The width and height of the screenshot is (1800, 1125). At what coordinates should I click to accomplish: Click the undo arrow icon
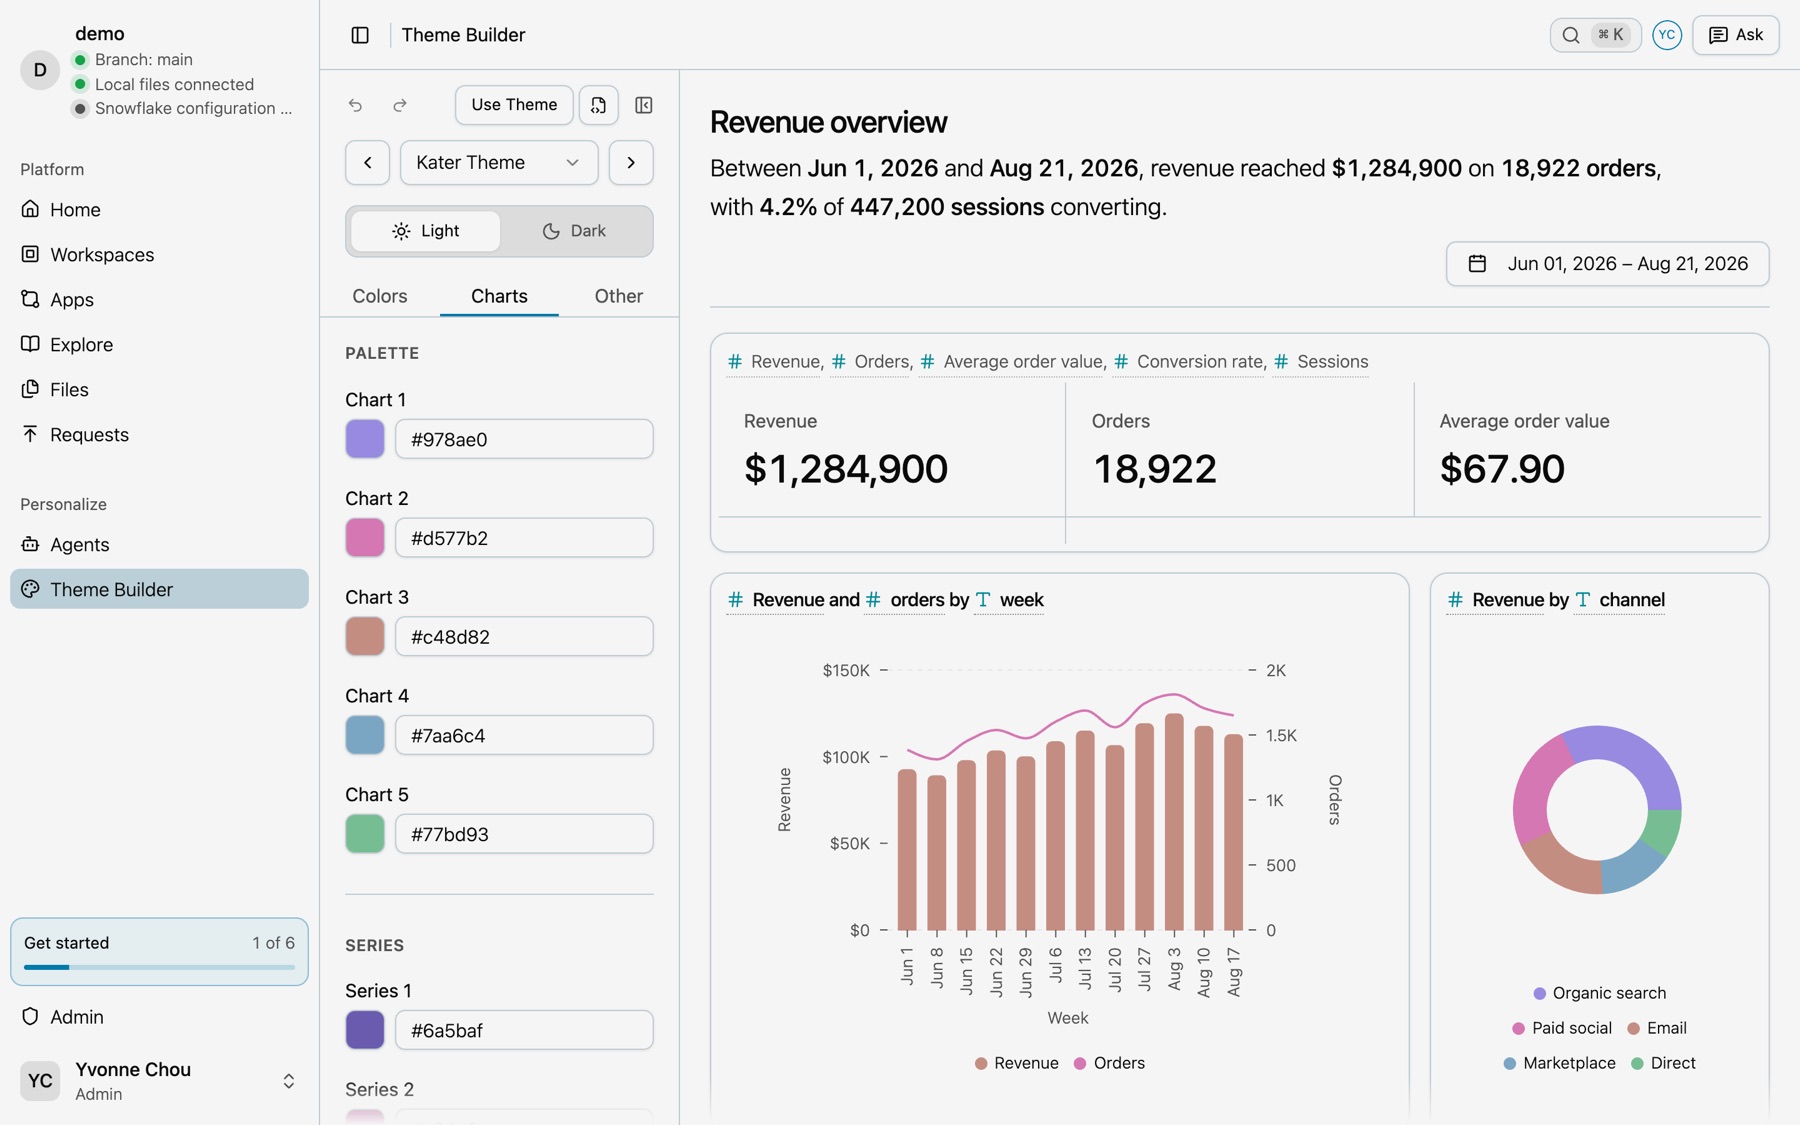click(355, 105)
